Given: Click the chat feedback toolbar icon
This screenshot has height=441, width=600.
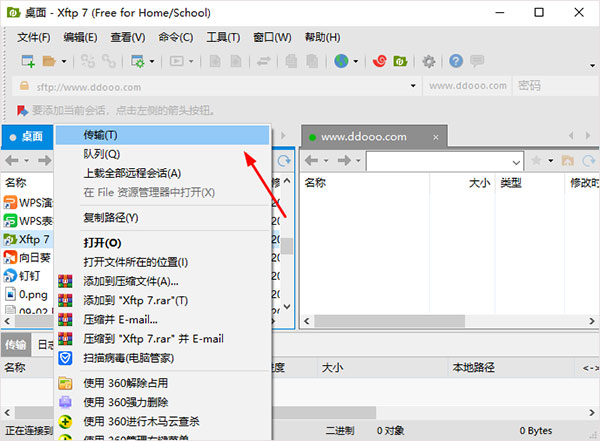Looking at the screenshot, I should coord(477,61).
